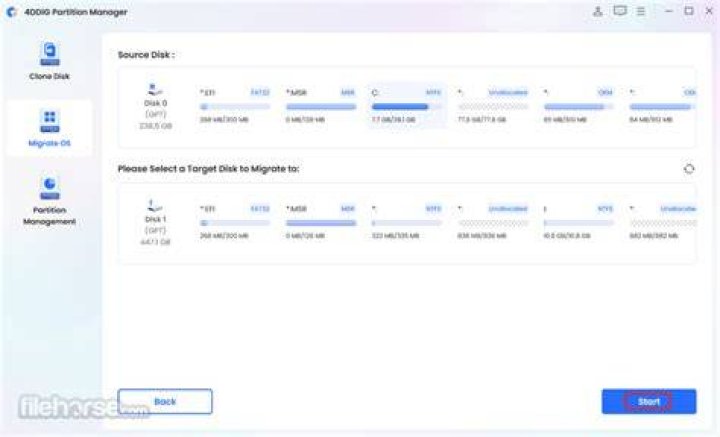
Task: Click the C: partition usage bar
Action: [x=406, y=107]
